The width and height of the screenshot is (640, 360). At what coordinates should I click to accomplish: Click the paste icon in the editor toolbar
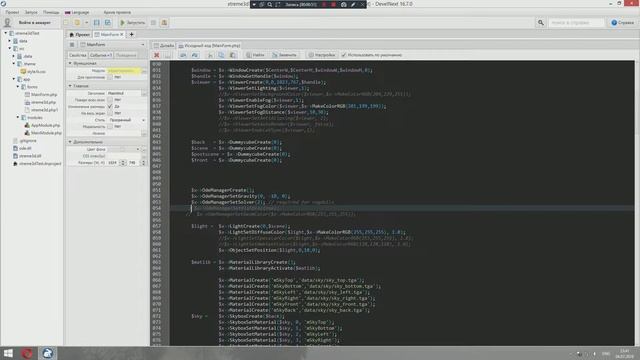(233, 55)
